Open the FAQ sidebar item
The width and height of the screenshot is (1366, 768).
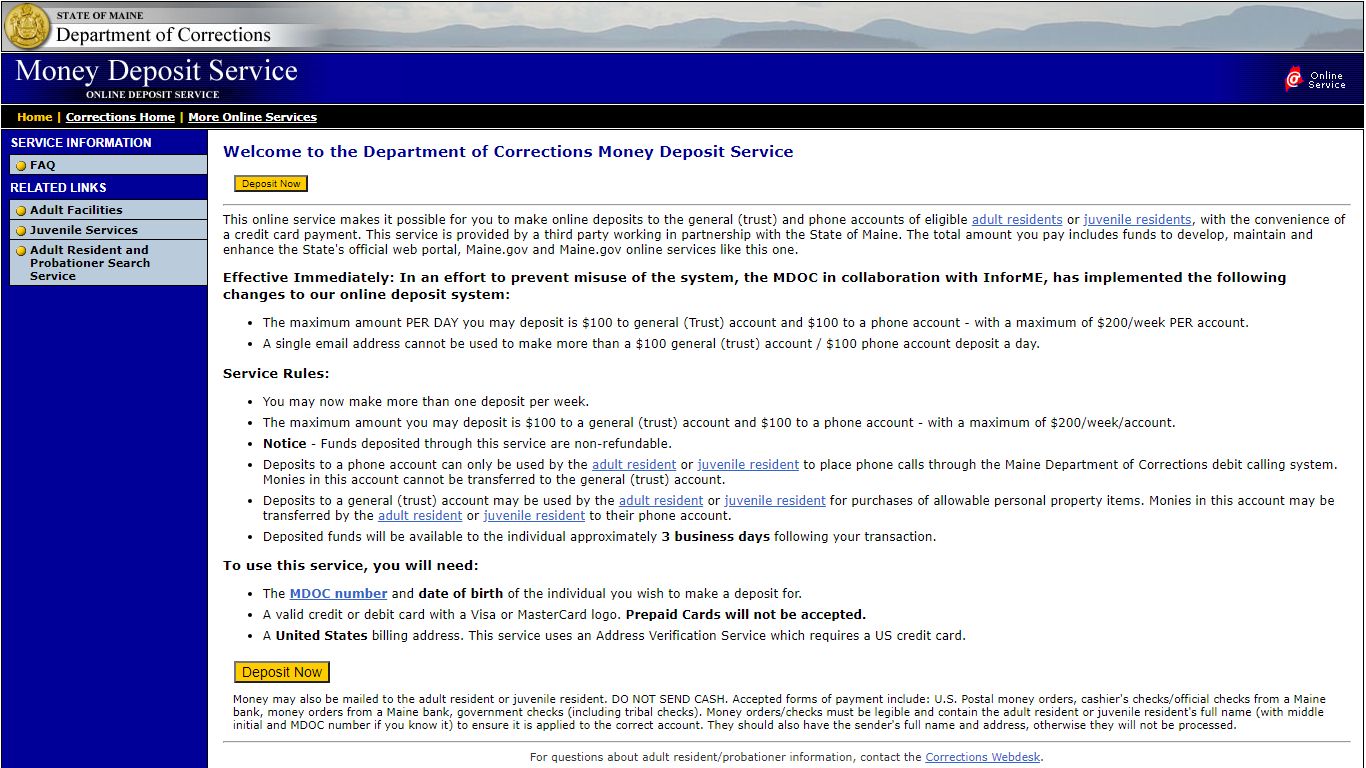pyautogui.click(x=108, y=165)
